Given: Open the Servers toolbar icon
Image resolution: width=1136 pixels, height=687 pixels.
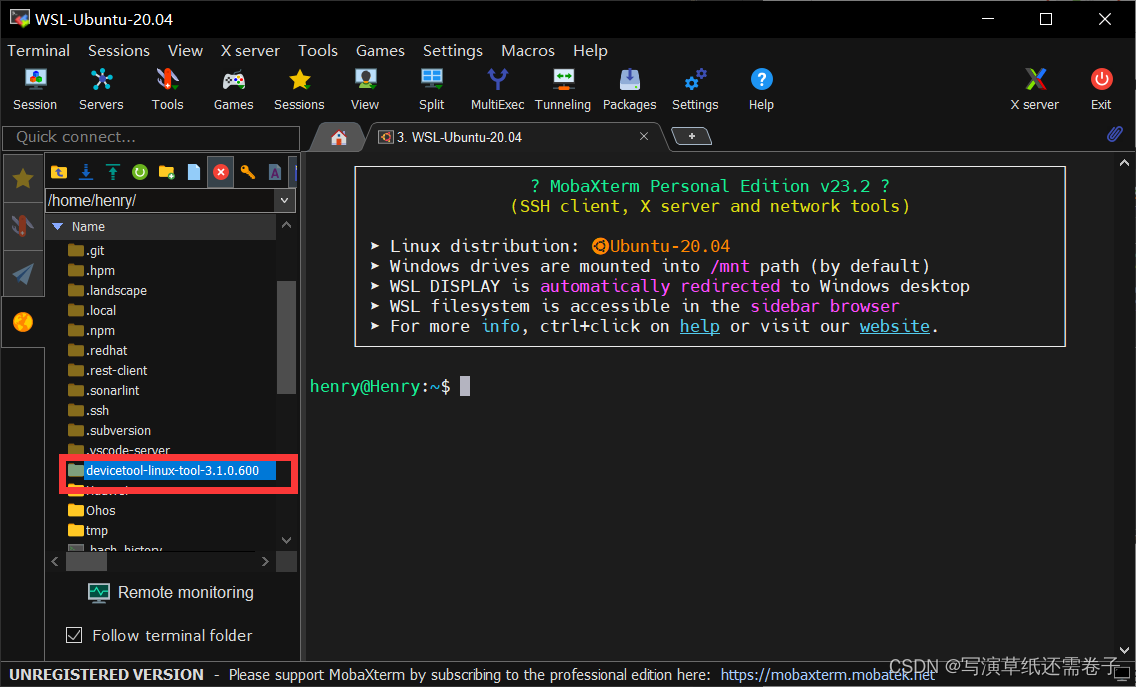Looking at the screenshot, I should (101, 89).
